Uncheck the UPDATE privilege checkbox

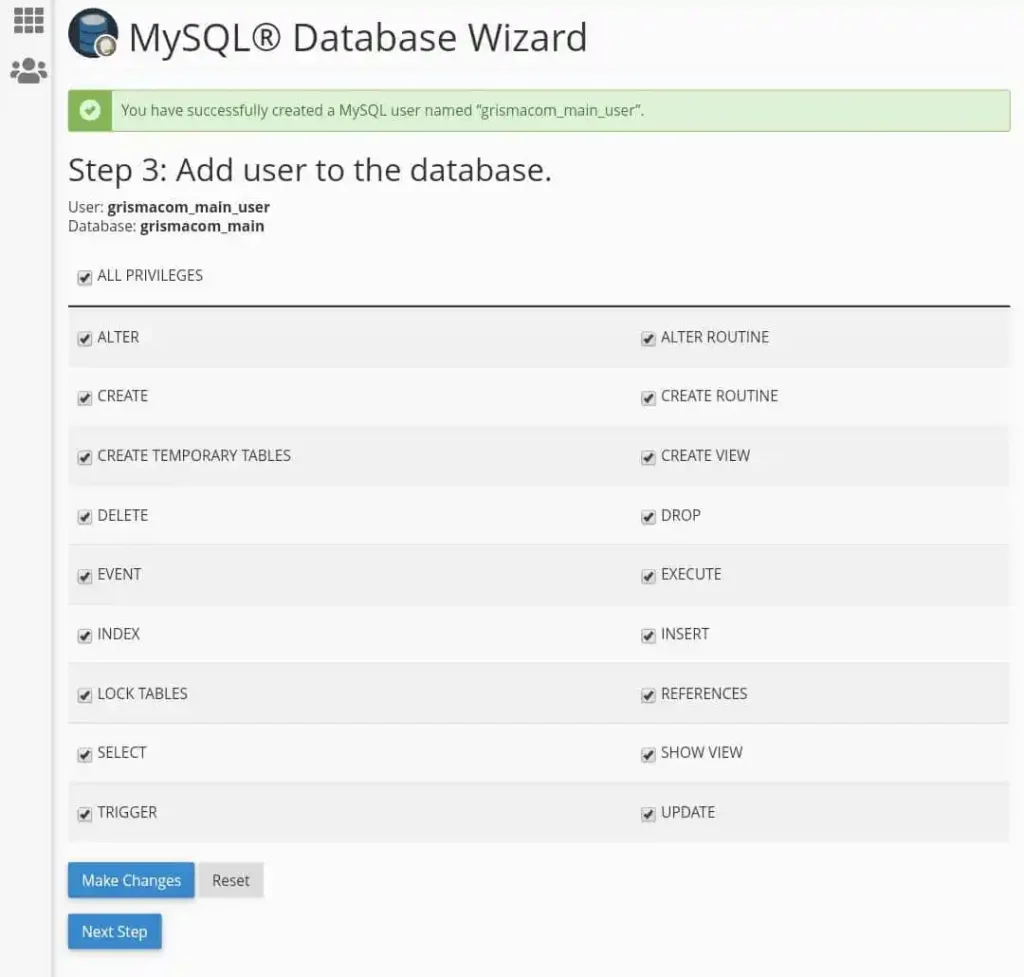(648, 814)
